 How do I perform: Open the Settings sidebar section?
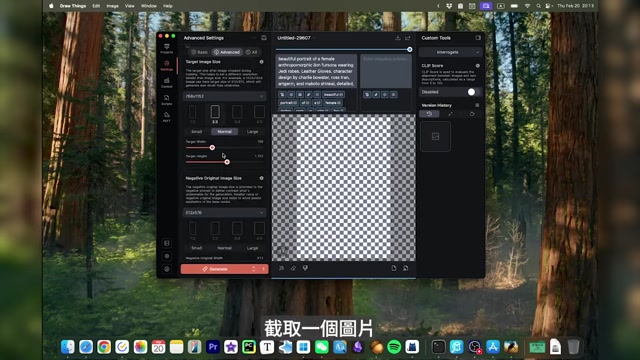(x=167, y=66)
